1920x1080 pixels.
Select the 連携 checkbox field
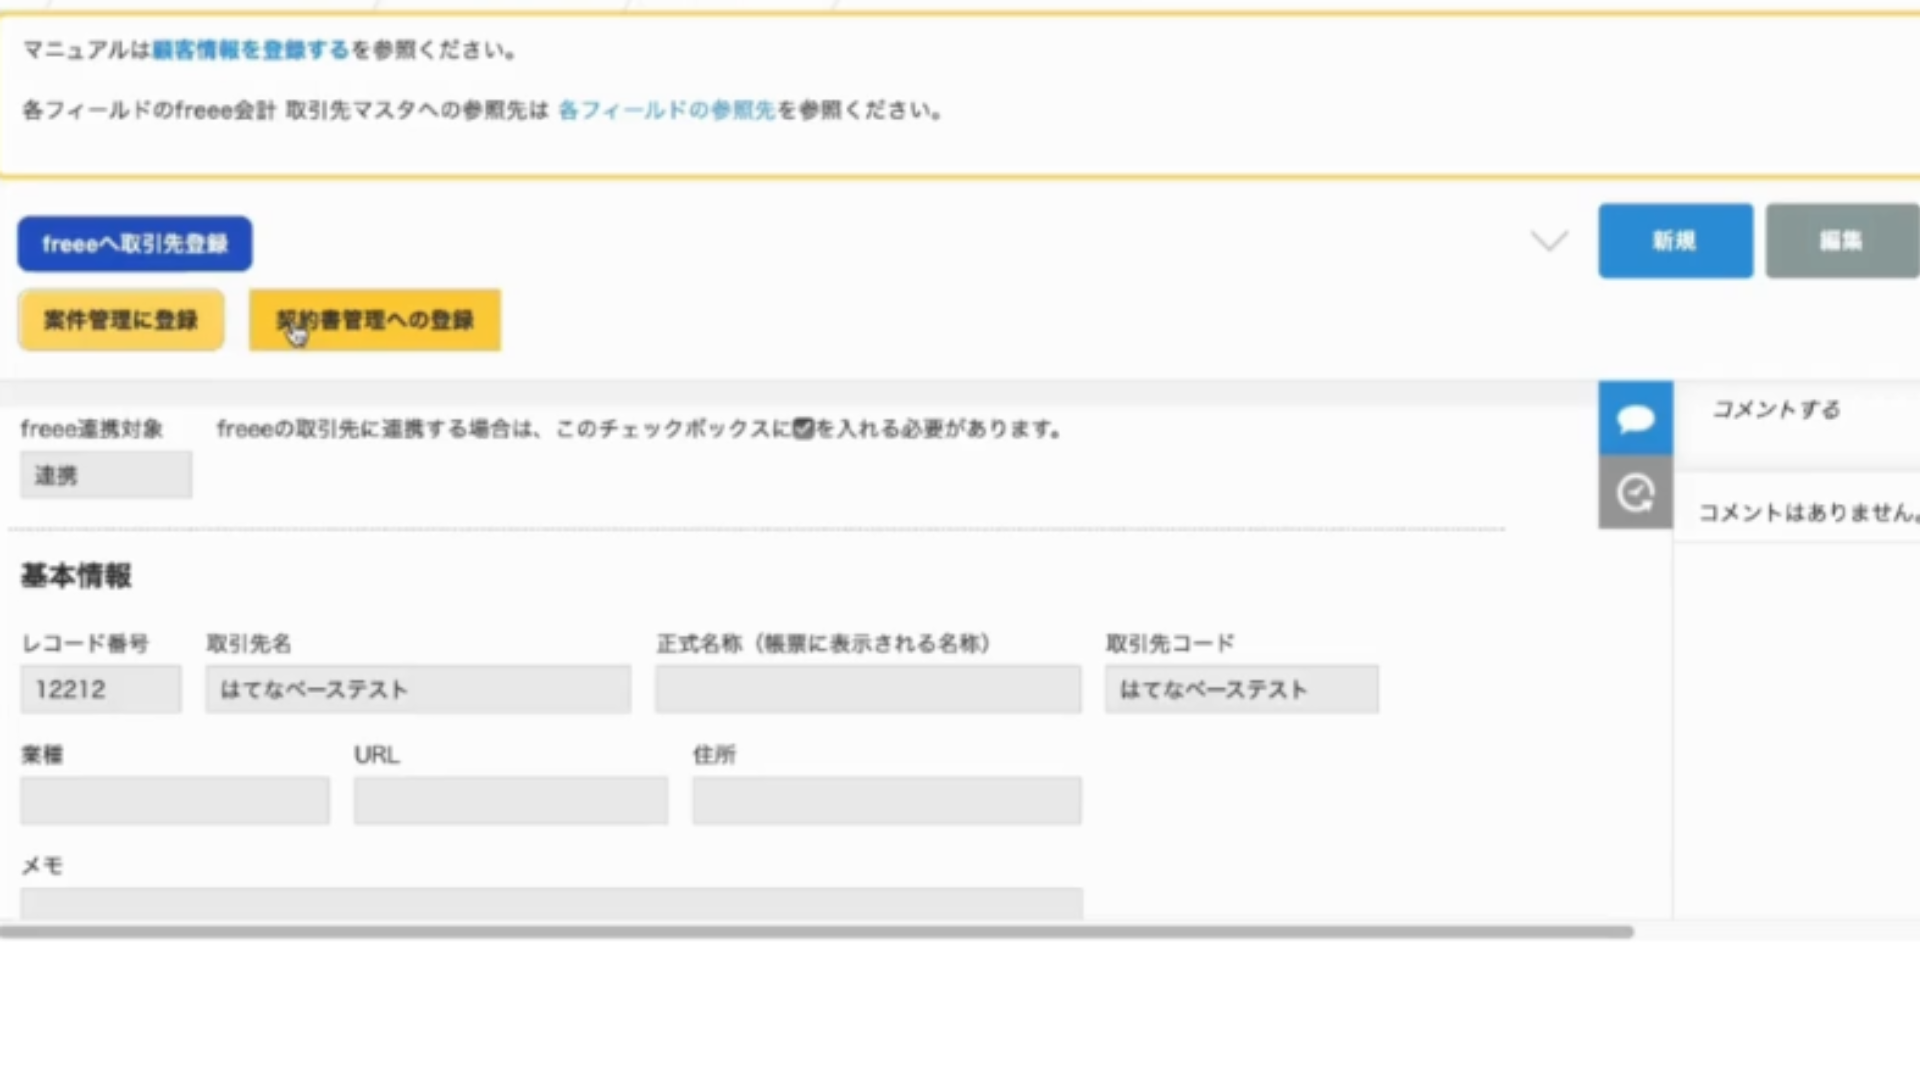[x=105, y=474]
